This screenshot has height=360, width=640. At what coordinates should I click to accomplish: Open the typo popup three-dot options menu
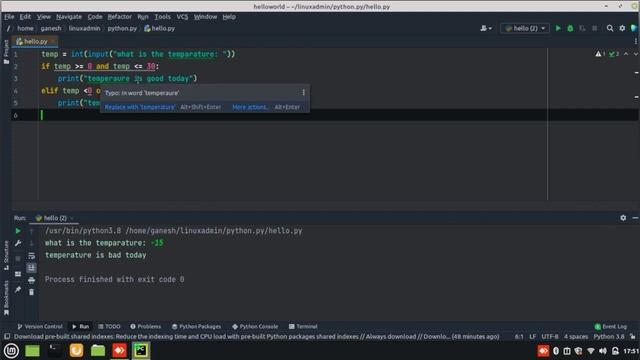point(303,93)
